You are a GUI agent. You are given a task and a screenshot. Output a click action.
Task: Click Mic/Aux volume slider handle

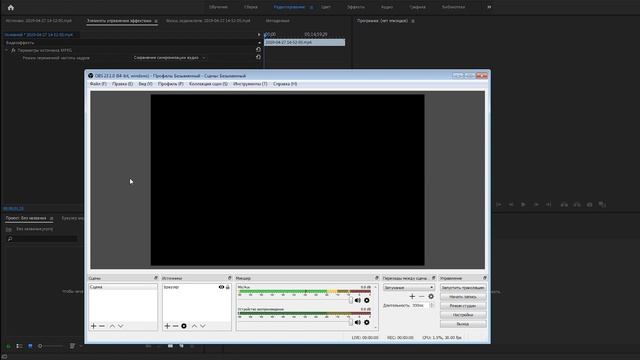point(351,300)
